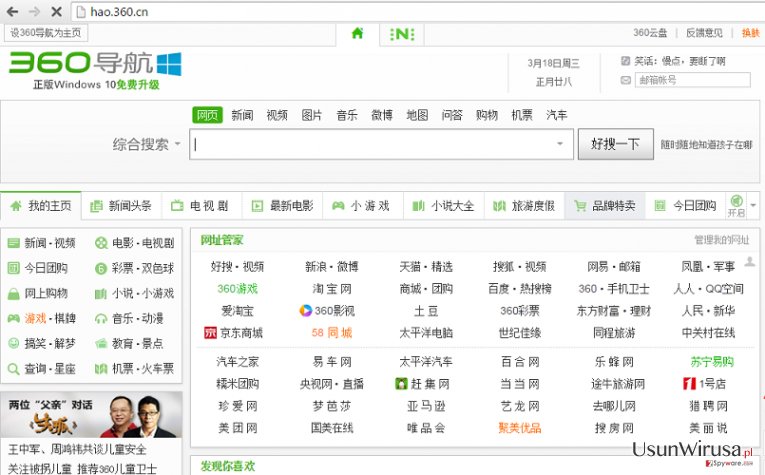Click the 游戏·棋牌 gamepad sidebar icon
765x475 pixels.
click(x=14, y=318)
